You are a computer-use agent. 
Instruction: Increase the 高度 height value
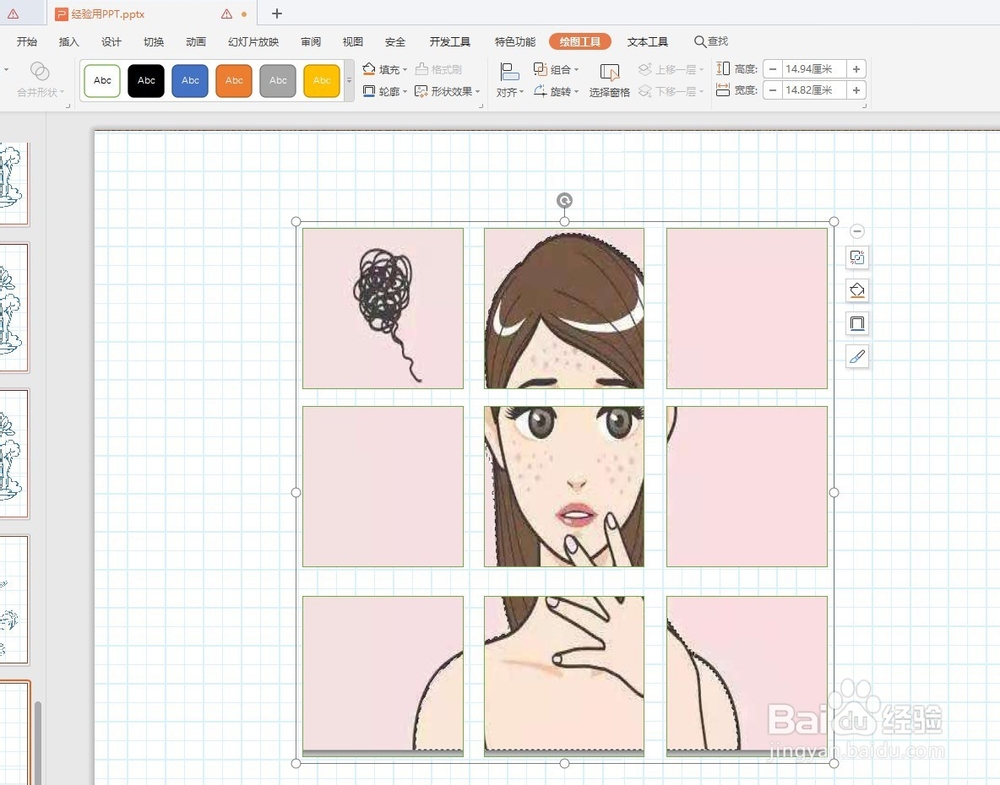coord(857,69)
